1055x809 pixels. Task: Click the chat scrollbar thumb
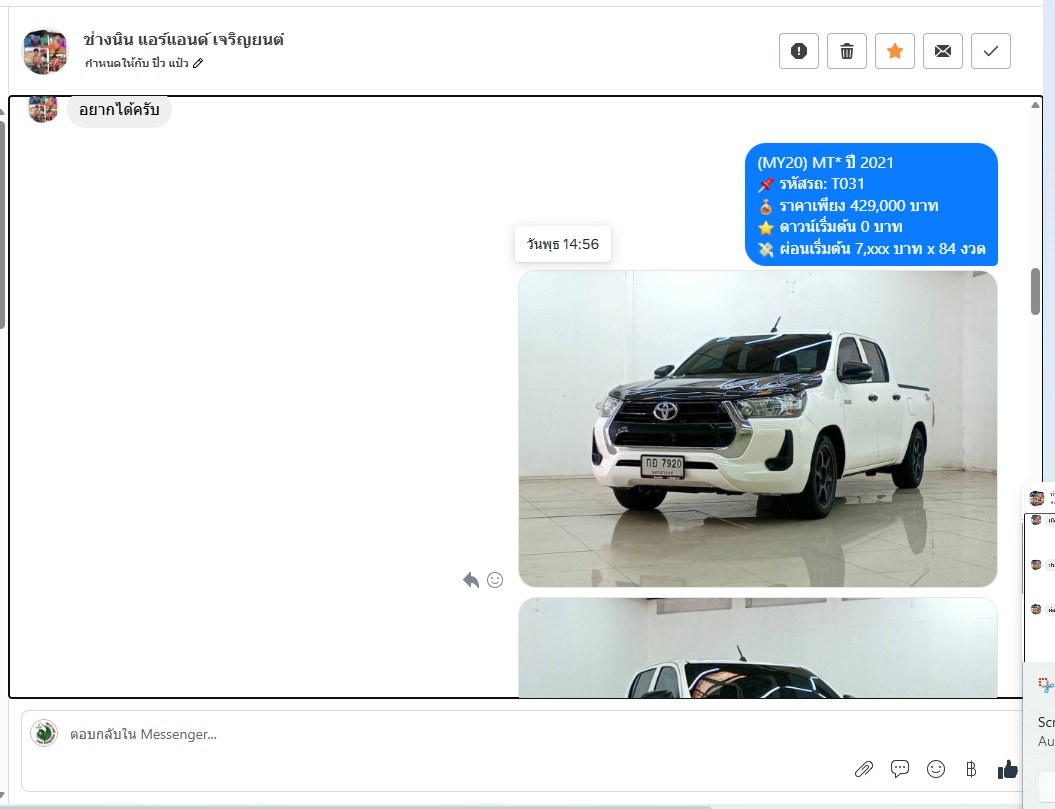point(1035,291)
